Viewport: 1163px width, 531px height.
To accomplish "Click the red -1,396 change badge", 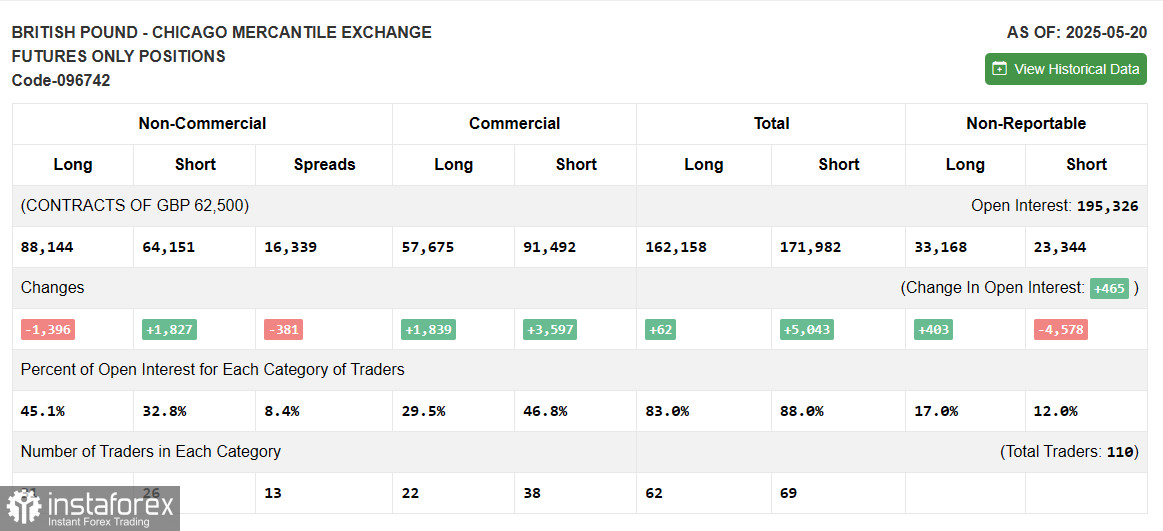I will (47, 329).
